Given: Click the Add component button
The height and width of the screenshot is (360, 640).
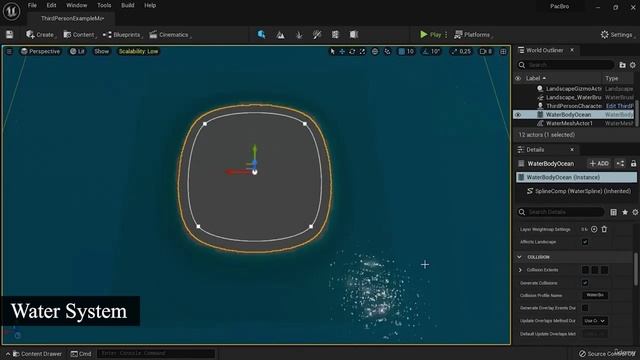Looking at the screenshot, I should (x=599, y=164).
